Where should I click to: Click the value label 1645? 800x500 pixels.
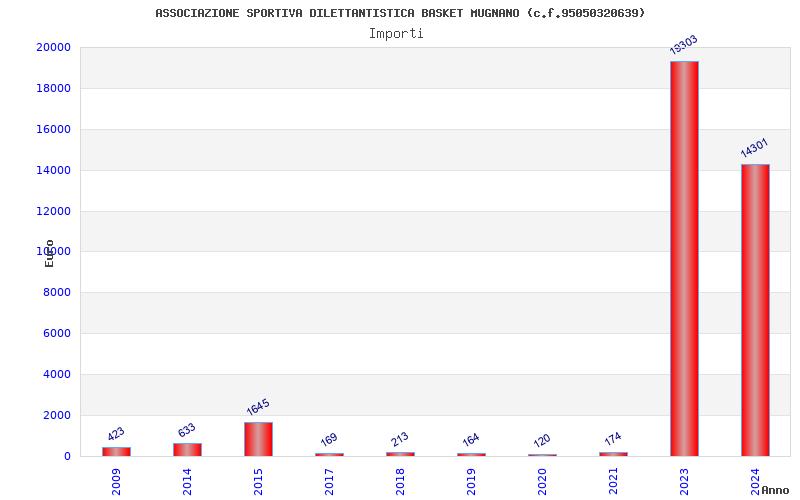[258, 407]
